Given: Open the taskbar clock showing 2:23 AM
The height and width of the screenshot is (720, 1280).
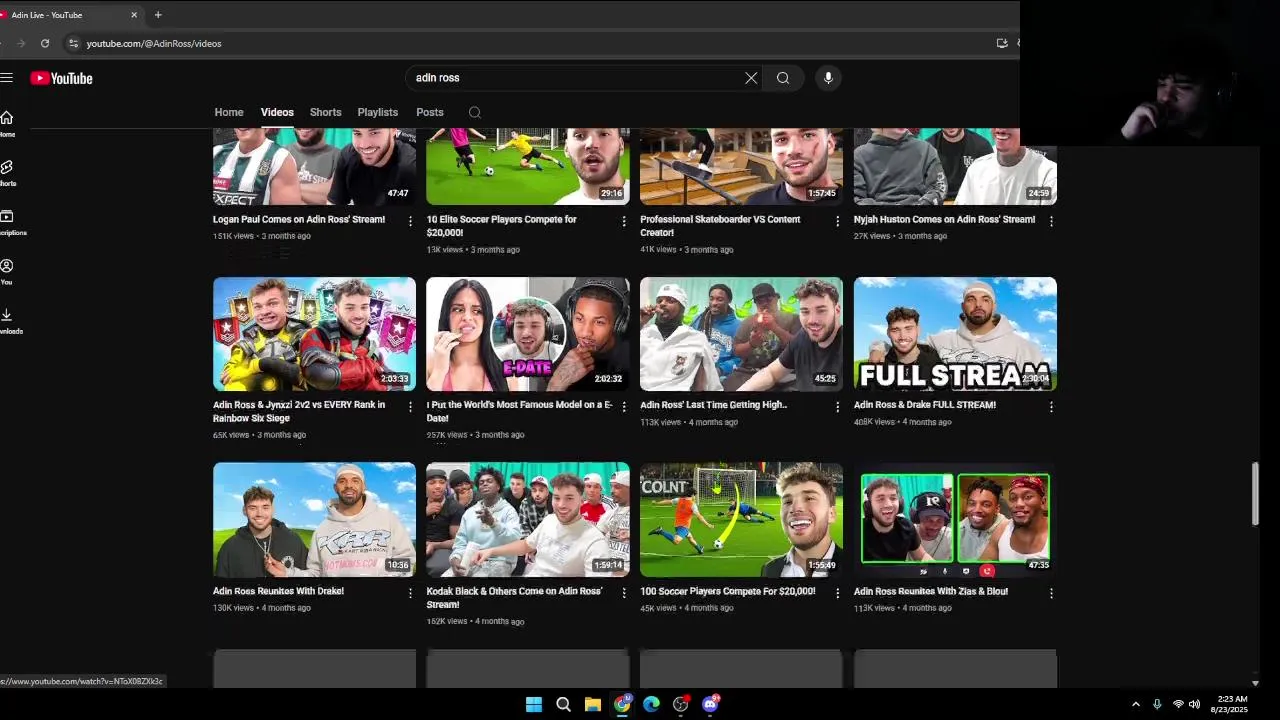Looking at the screenshot, I should click(1229, 704).
